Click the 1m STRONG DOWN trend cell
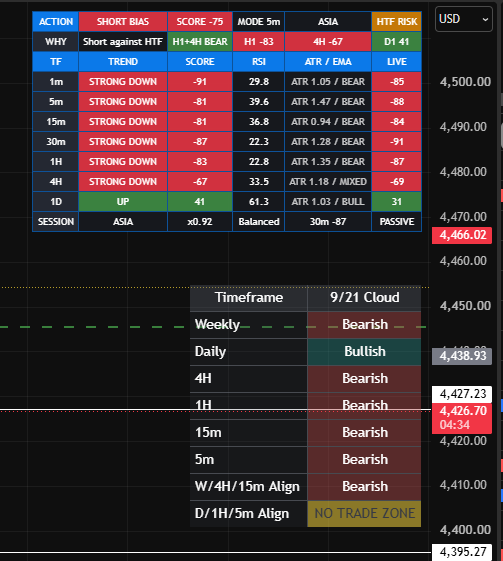The image size is (503, 561). coord(123,82)
